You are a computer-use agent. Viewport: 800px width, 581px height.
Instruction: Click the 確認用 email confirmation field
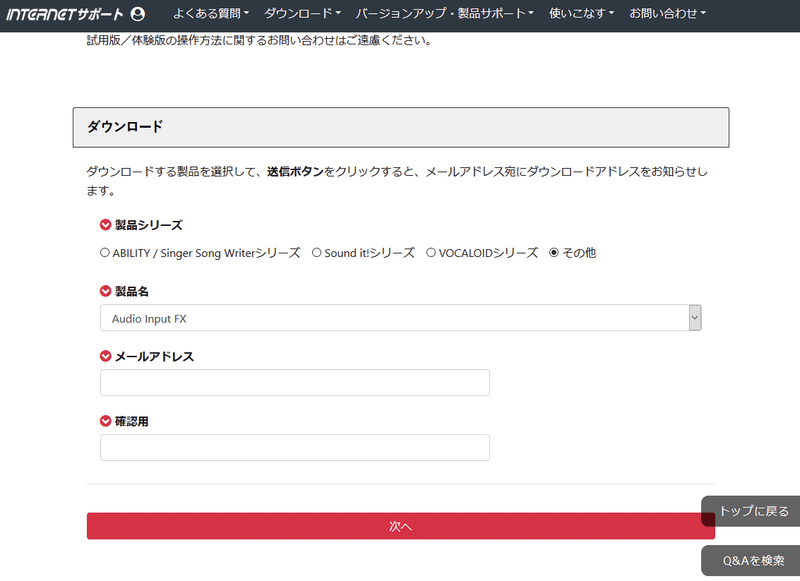[x=295, y=447]
